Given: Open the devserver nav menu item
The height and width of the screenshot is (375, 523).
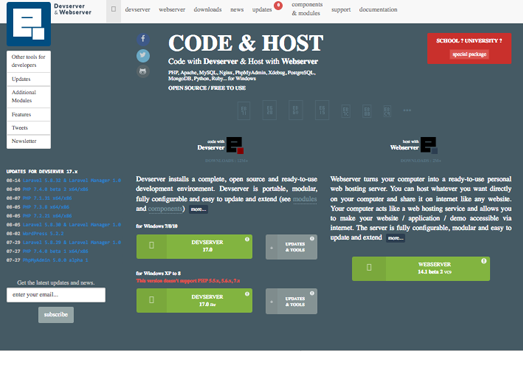Looking at the screenshot, I should tap(137, 10).
